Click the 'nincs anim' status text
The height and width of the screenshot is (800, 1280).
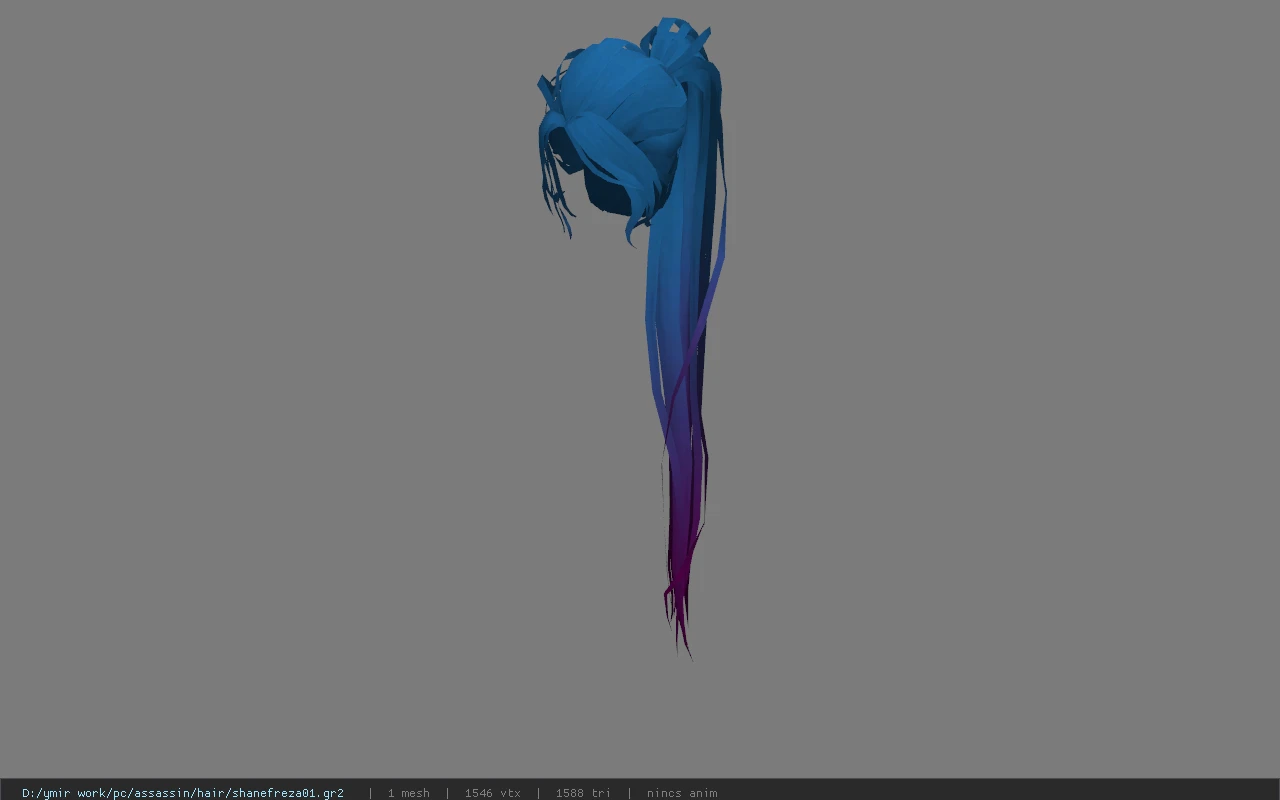coord(682,793)
